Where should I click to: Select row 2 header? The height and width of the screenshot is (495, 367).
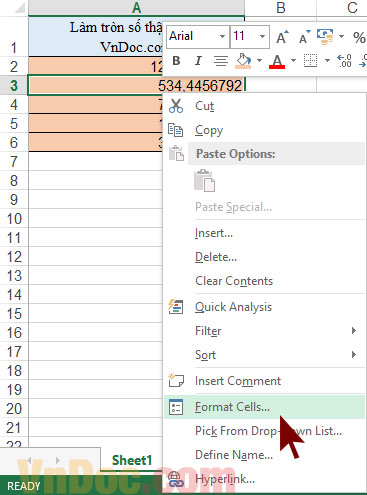[14, 66]
